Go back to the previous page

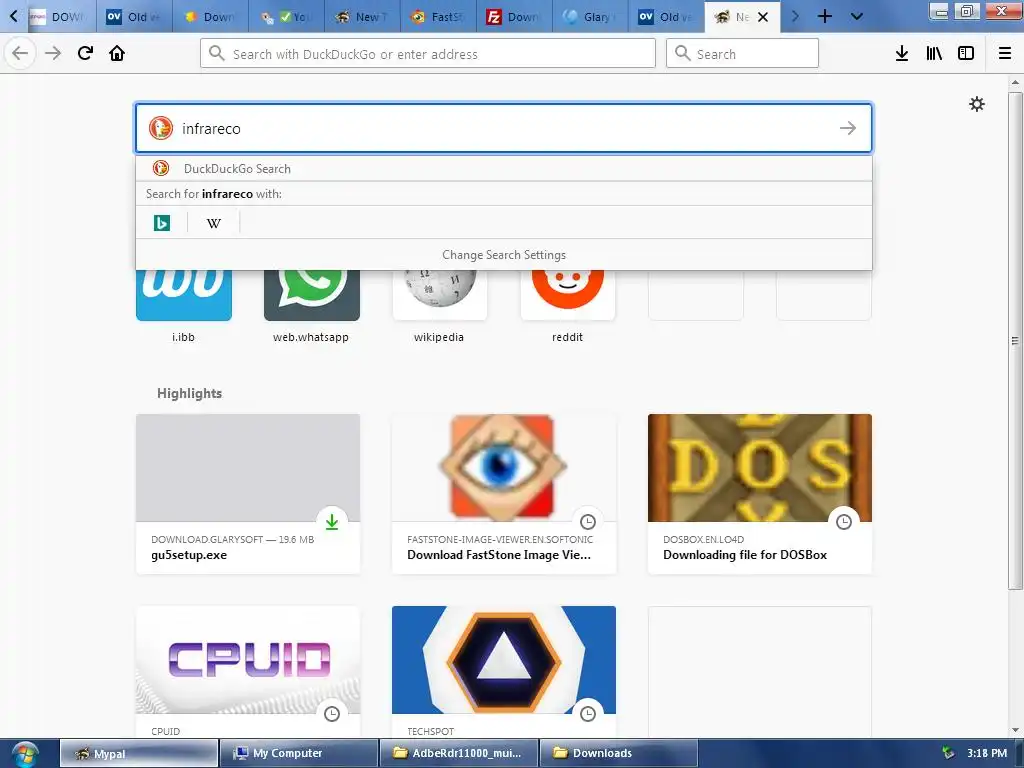click(20, 53)
